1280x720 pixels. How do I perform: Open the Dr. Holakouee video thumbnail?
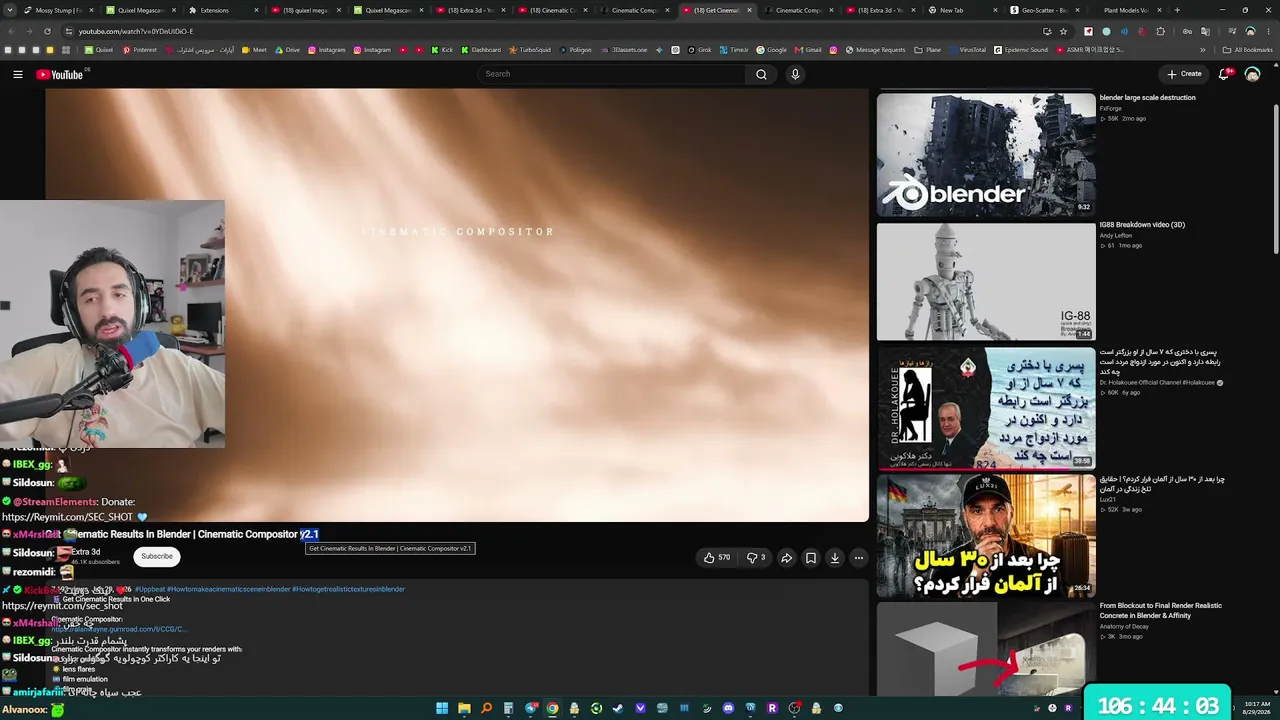pyautogui.click(x=986, y=408)
